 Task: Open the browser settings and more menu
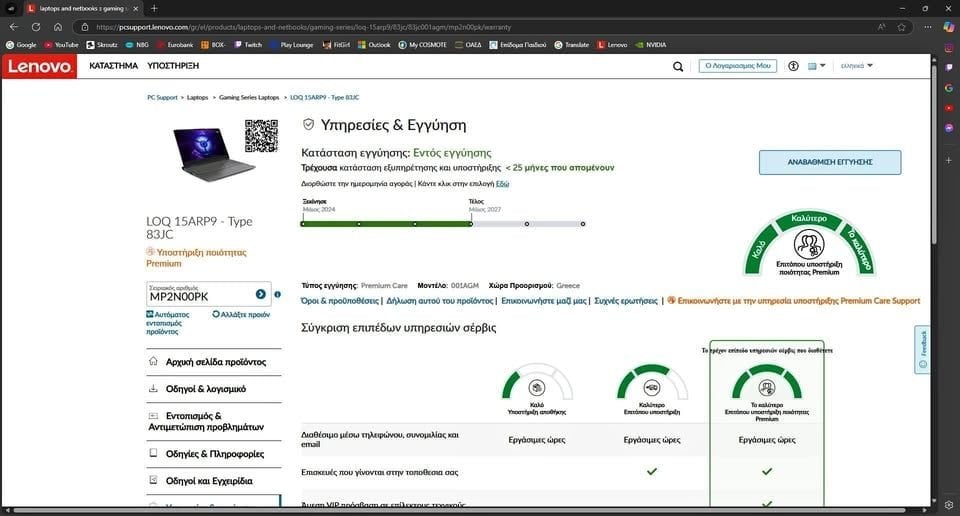(x=928, y=27)
